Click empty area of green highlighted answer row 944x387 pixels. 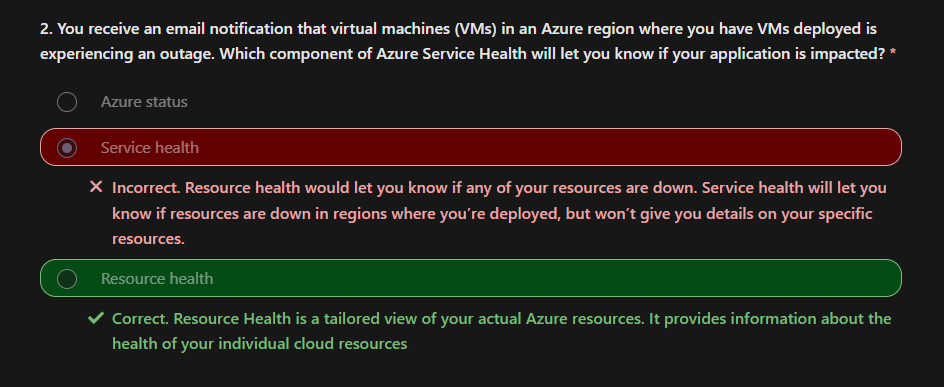pos(542,279)
